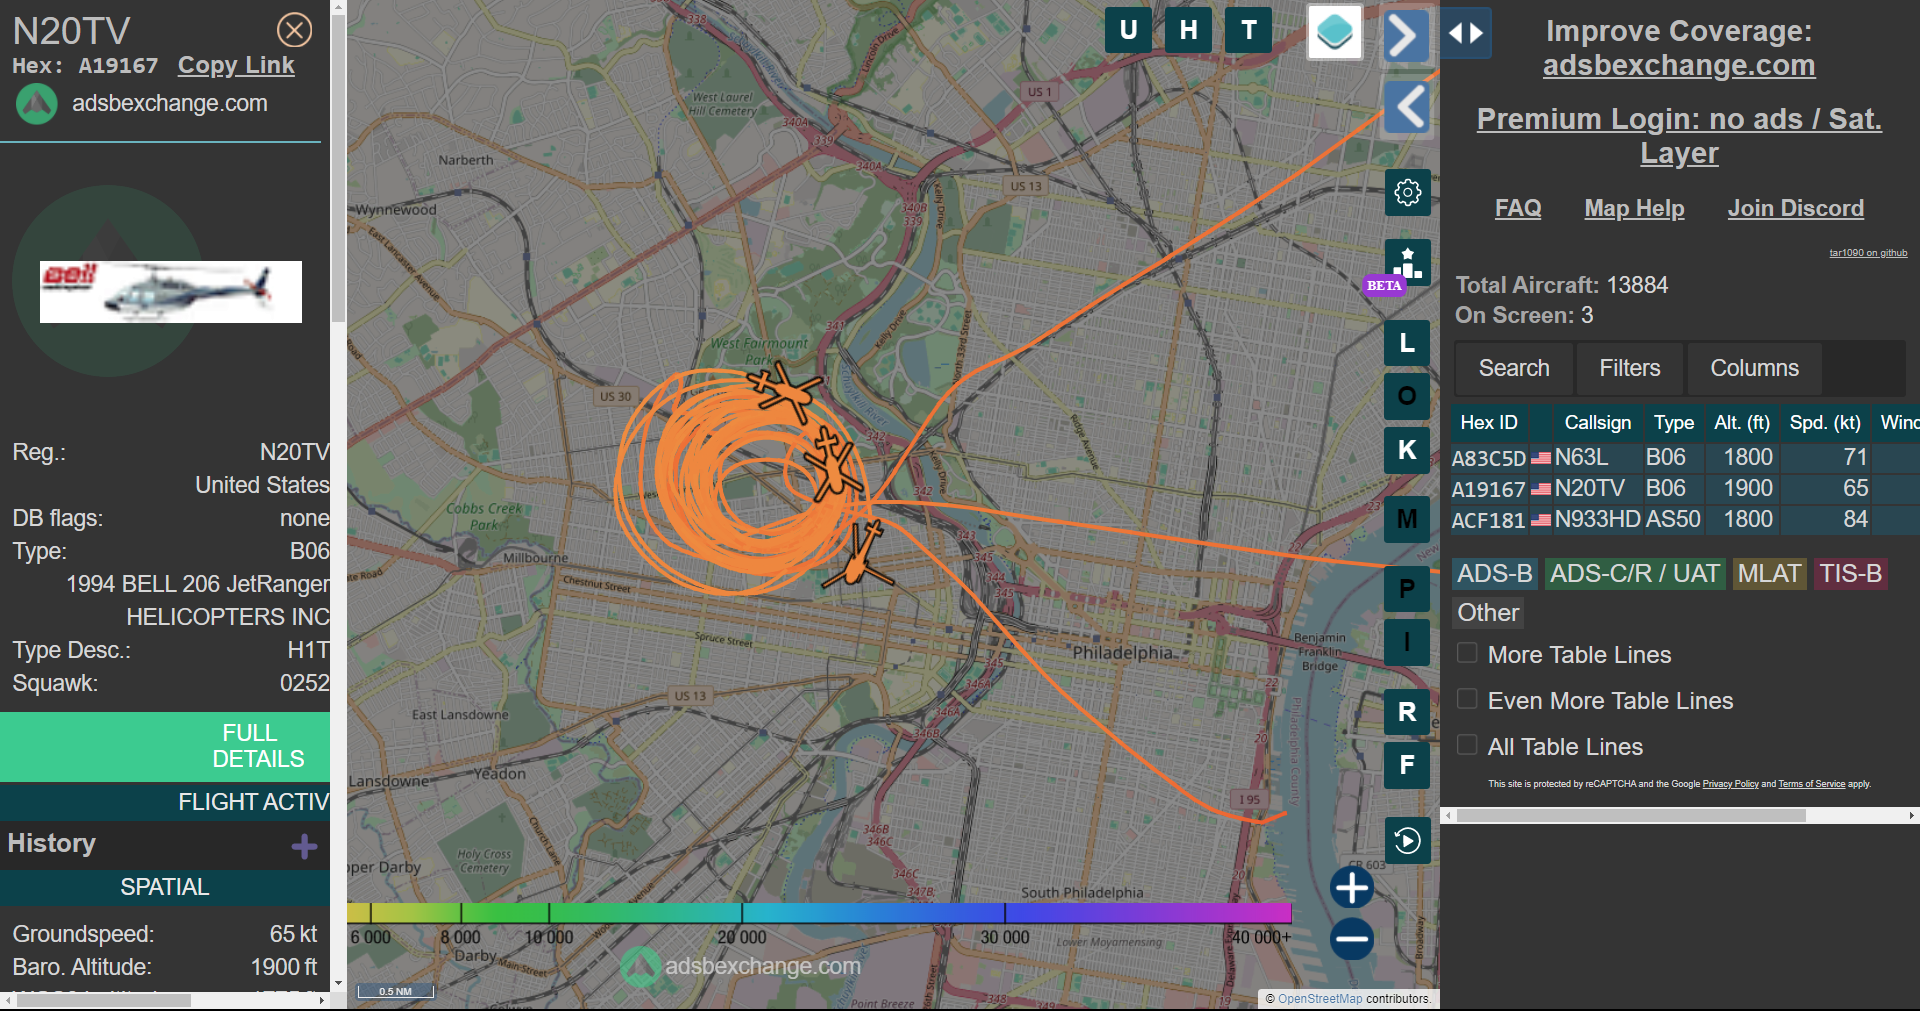Image resolution: width=1920 pixels, height=1011 pixels.
Task: Open the tar1090 on github link
Action: [1868, 253]
